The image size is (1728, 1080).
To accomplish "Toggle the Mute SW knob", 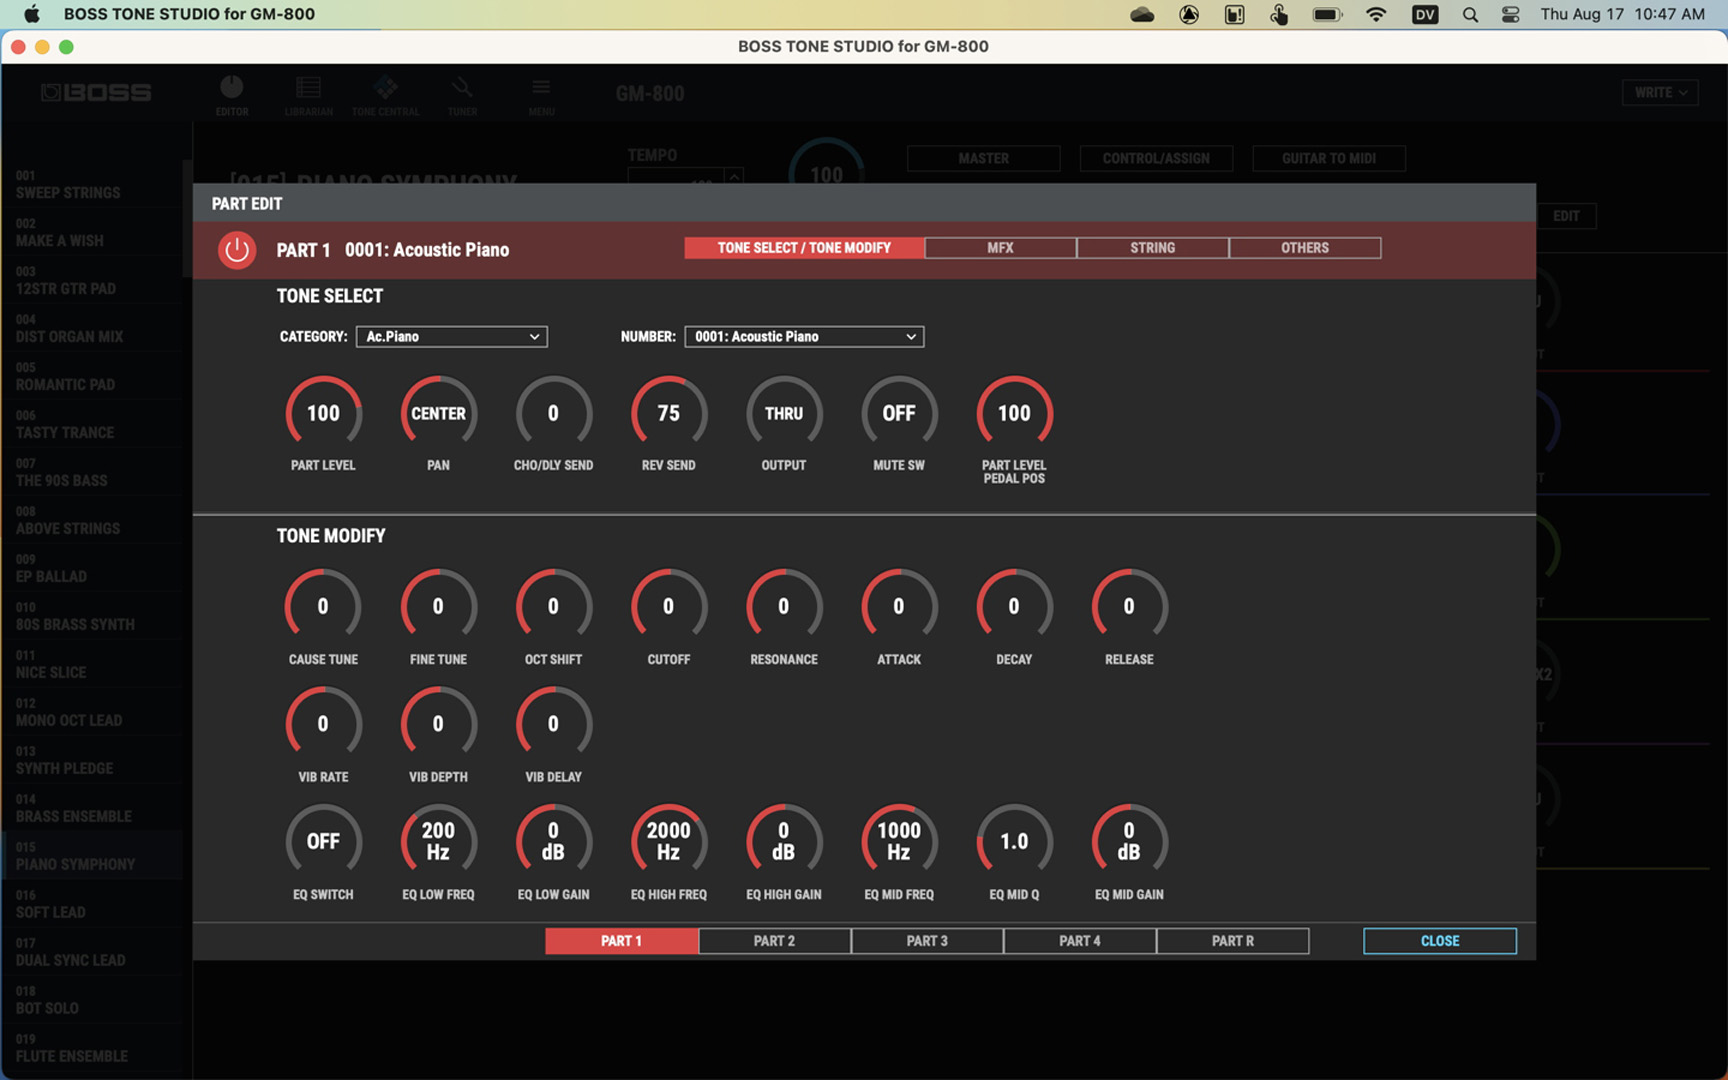I will pos(898,414).
